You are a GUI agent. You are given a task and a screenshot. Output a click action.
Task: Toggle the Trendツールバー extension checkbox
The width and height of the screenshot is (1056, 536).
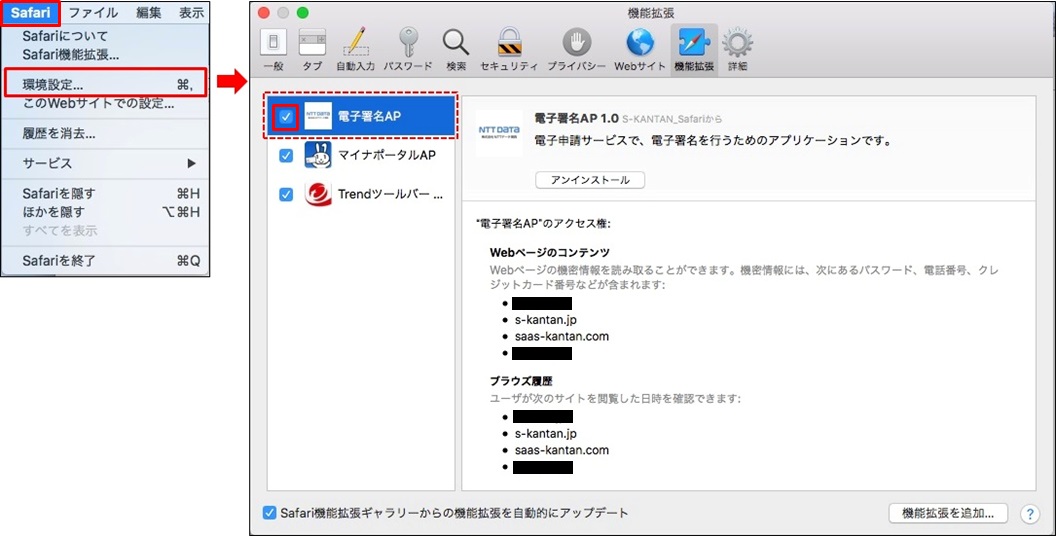pyautogui.click(x=286, y=195)
